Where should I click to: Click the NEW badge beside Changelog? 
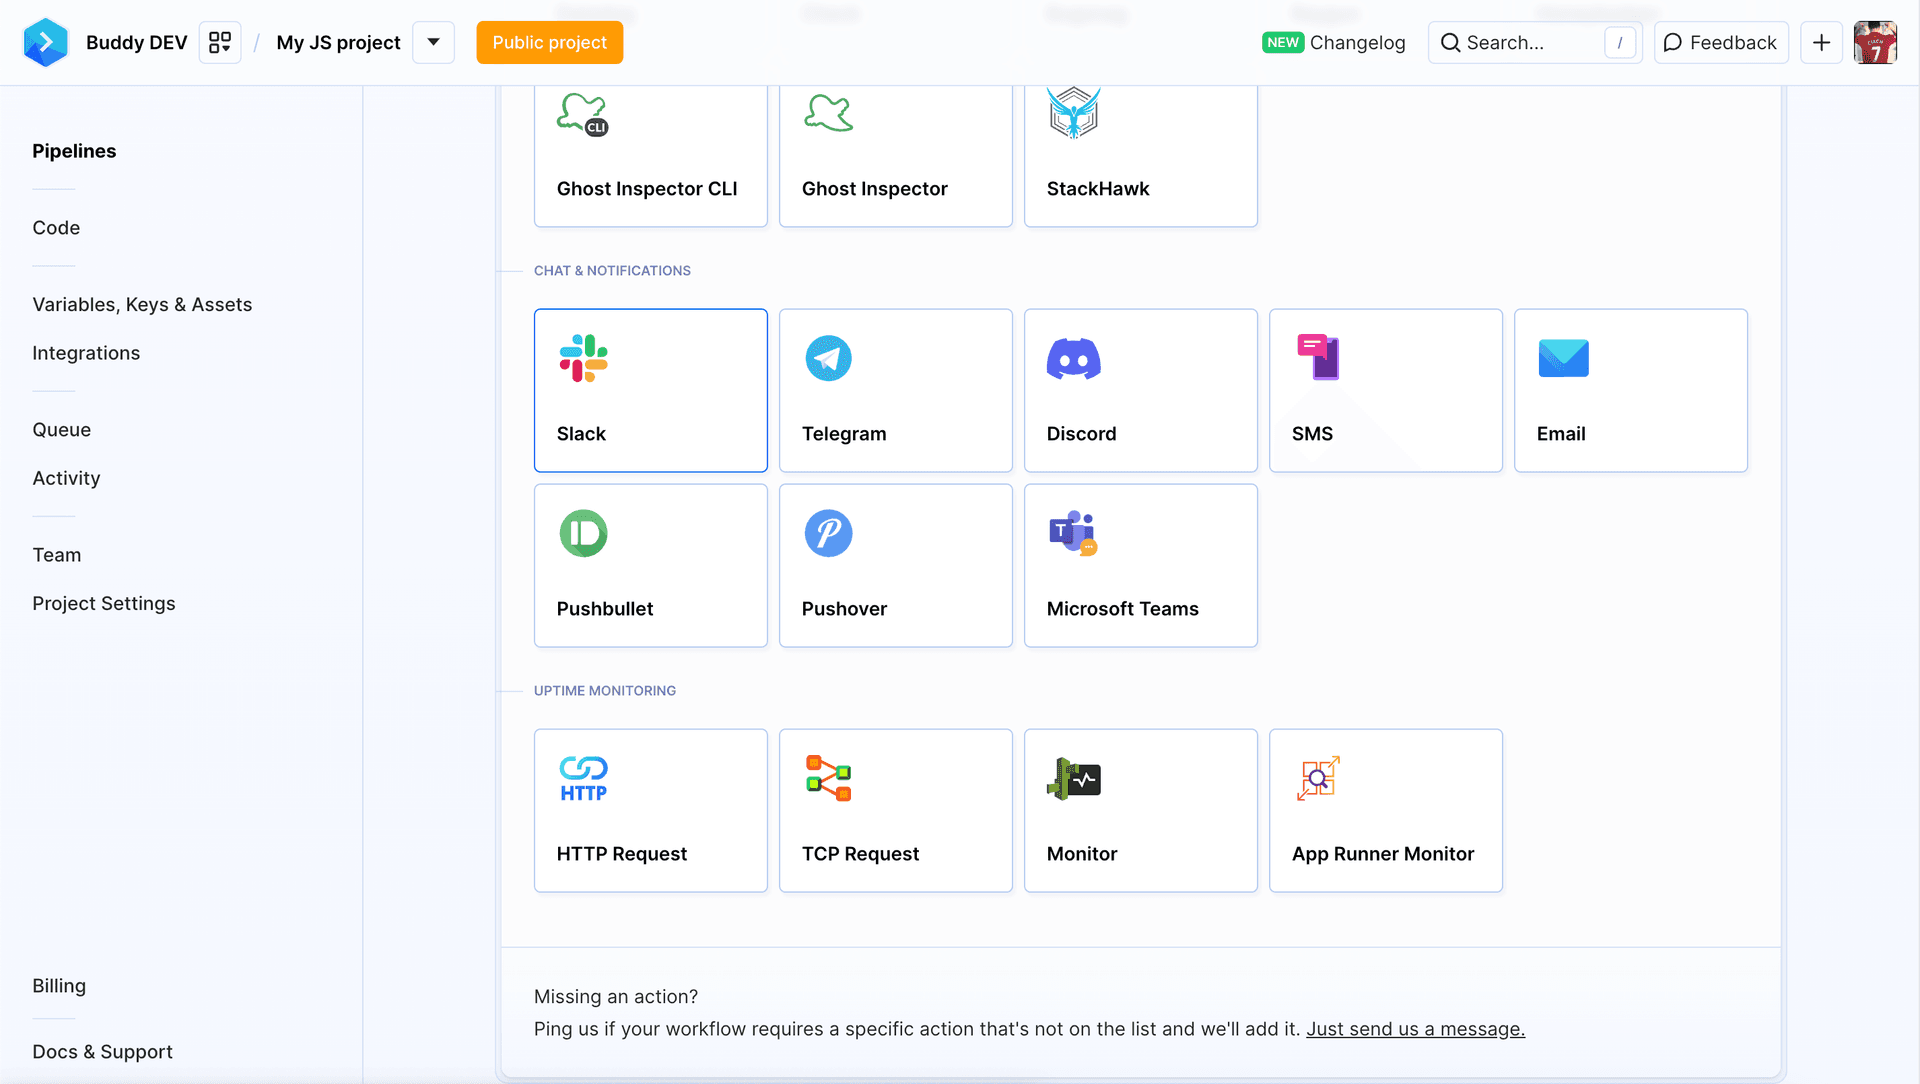coord(1282,42)
